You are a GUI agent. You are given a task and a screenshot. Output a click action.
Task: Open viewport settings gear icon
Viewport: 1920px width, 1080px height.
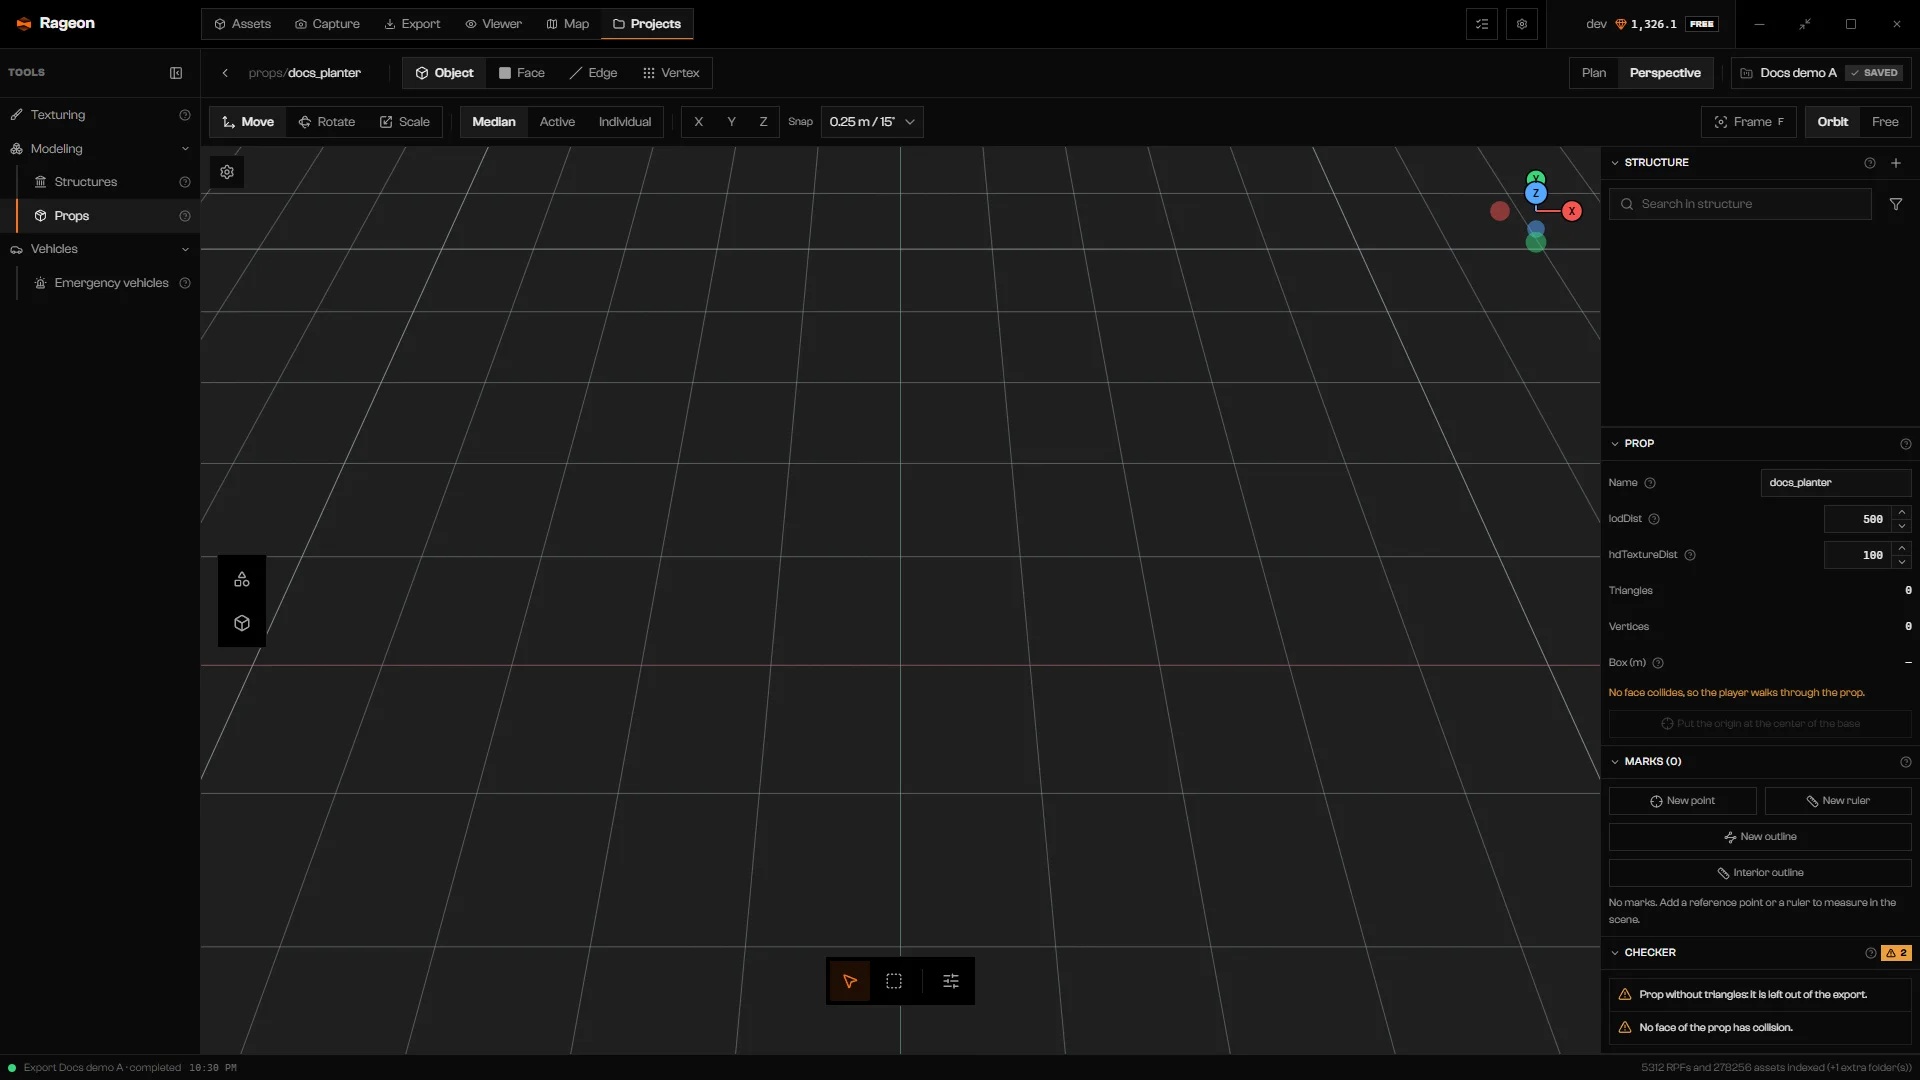(227, 172)
